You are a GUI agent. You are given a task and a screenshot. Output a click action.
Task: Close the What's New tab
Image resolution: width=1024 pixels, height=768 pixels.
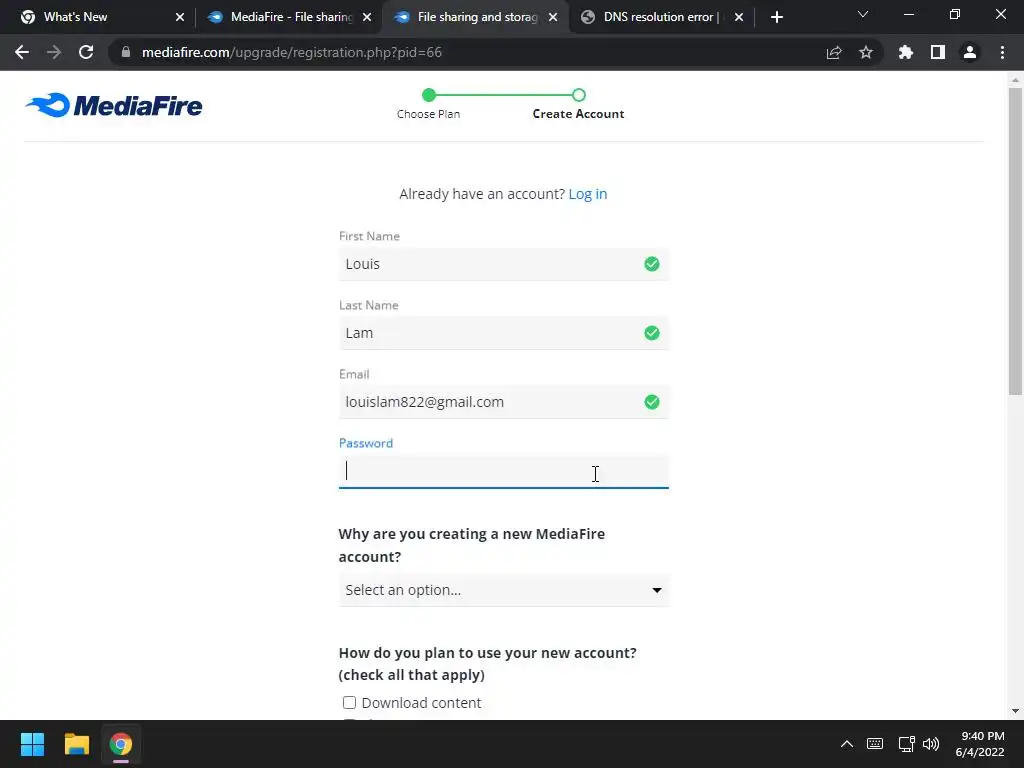tap(180, 17)
